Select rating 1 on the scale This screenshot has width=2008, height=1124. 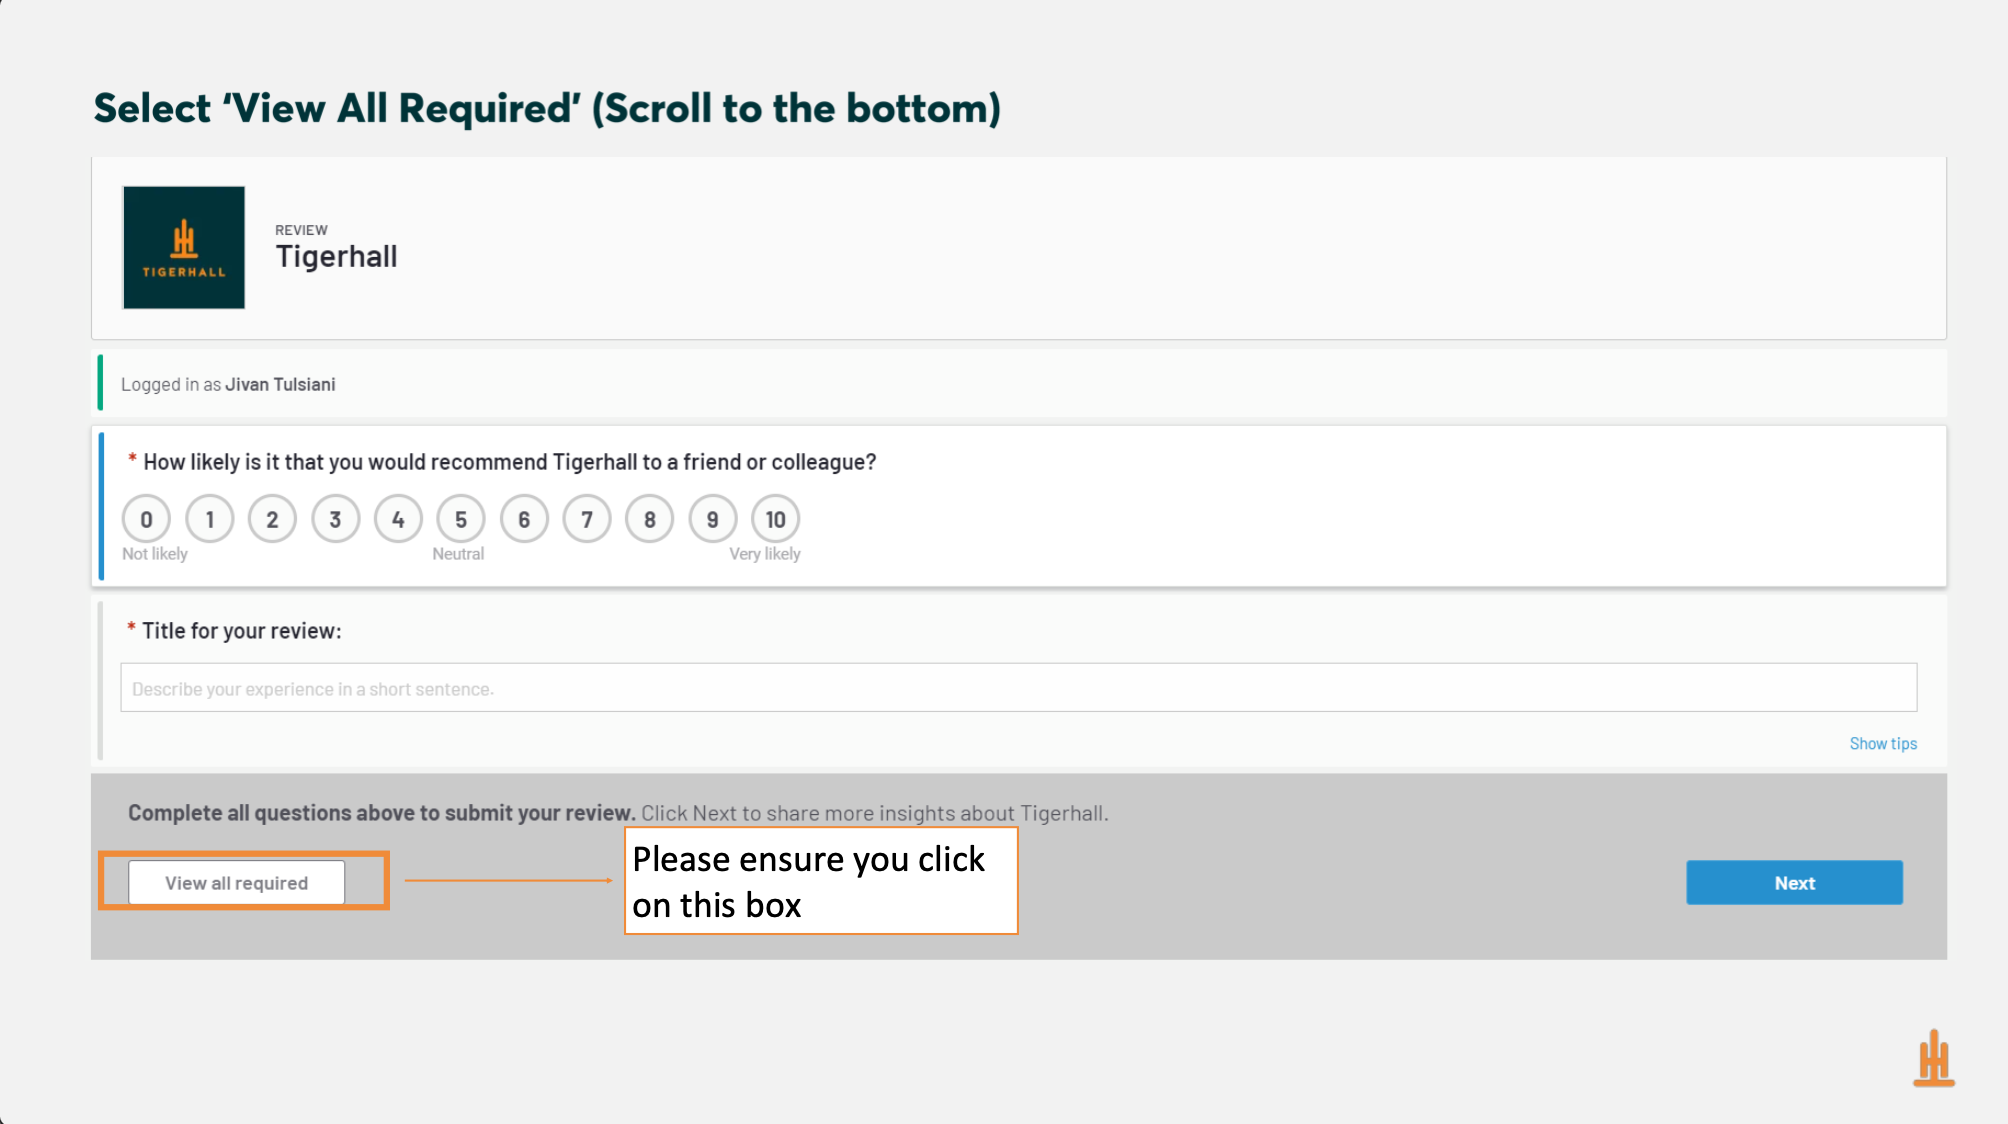pyautogui.click(x=209, y=519)
